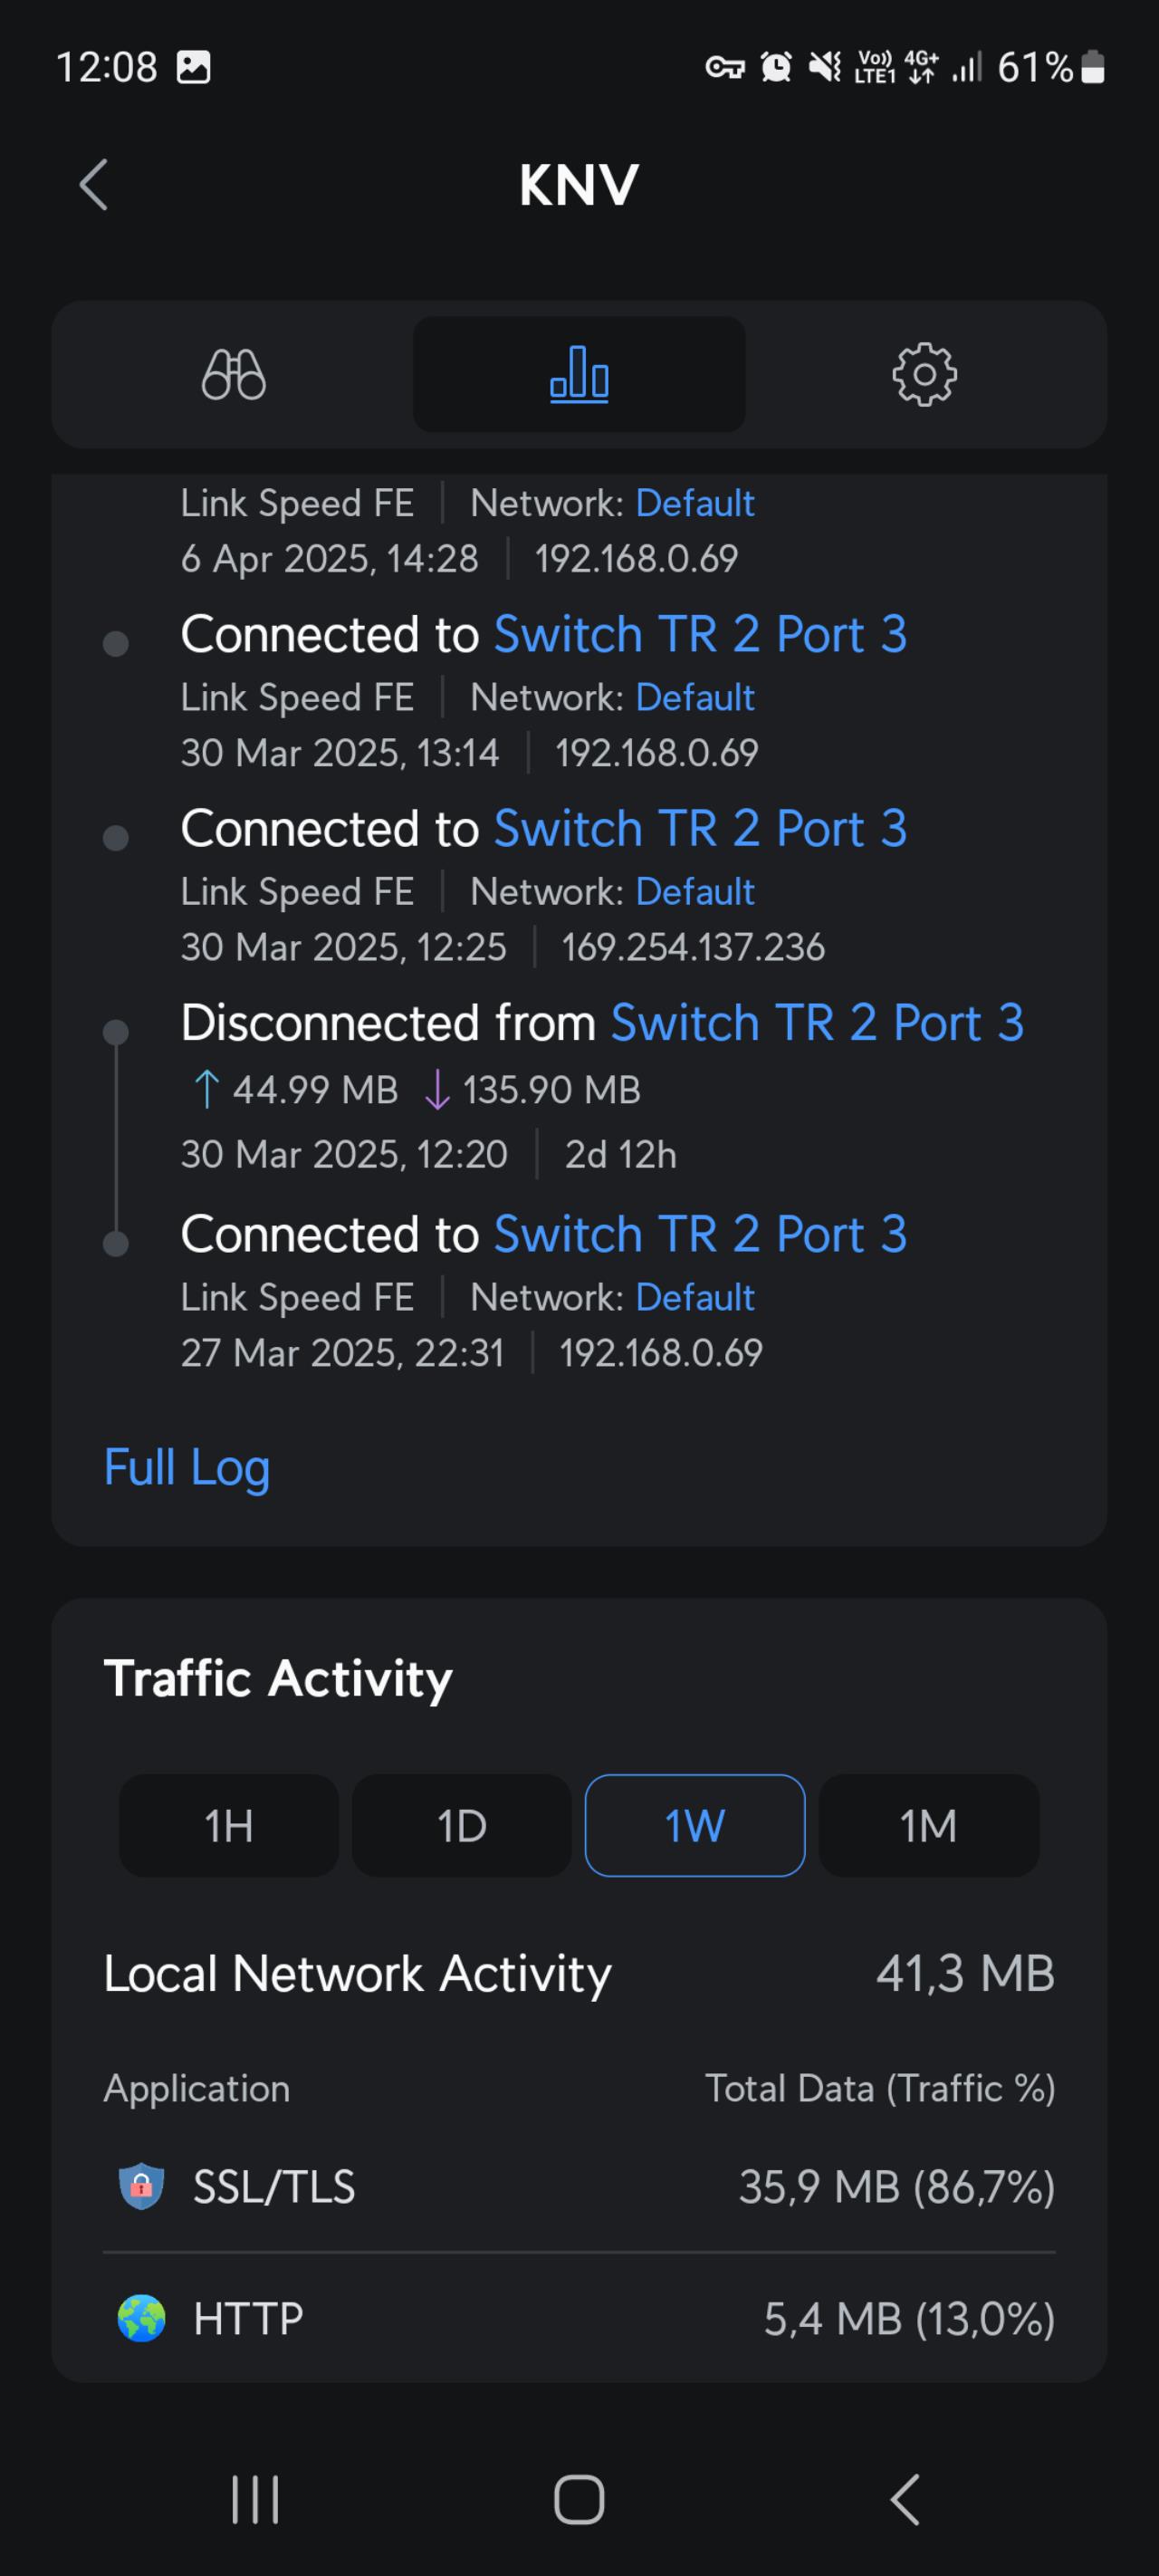This screenshot has width=1159, height=2576.
Task: Switch to the bar chart insights tab
Action: pos(579,375)
